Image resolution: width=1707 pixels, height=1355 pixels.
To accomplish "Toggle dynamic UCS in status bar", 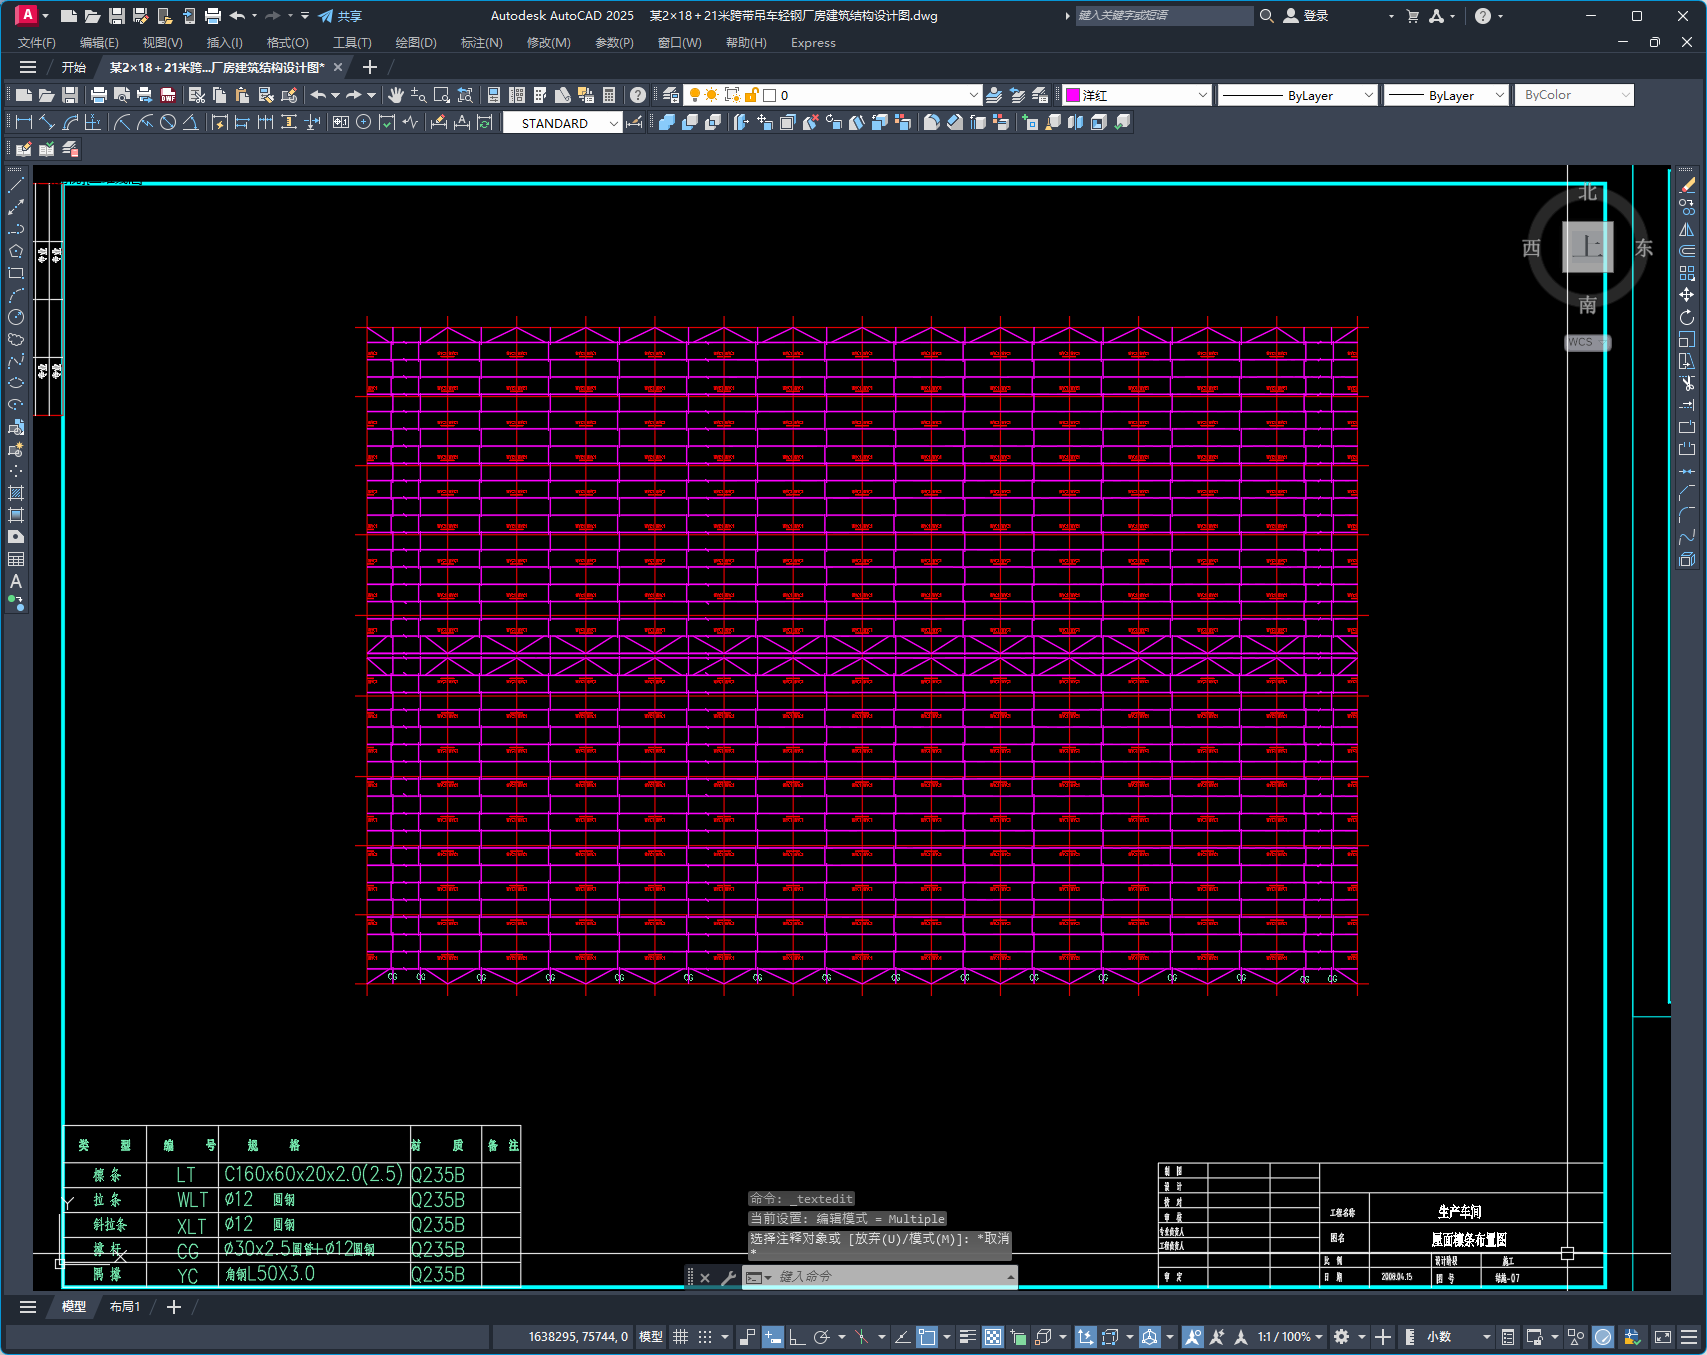I will click(1085, 1337).
